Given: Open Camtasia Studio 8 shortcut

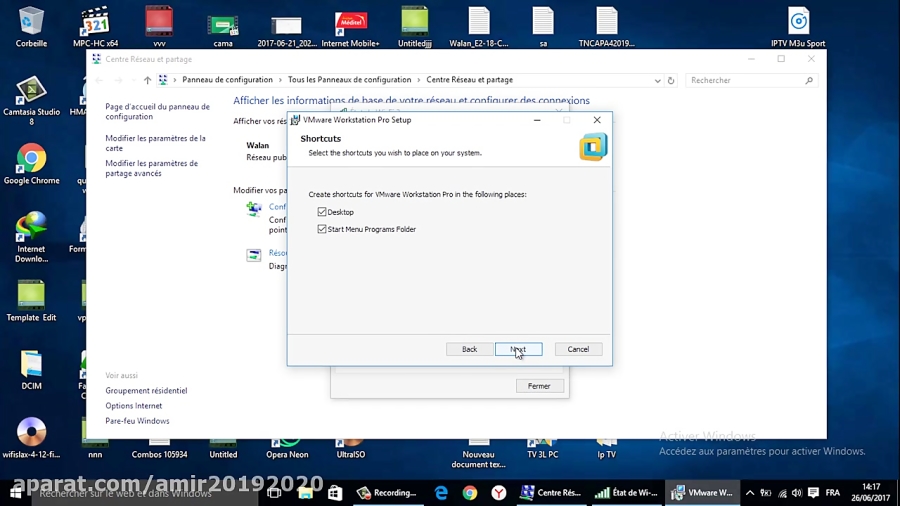Looking at the screenshot, I should 31,100.
